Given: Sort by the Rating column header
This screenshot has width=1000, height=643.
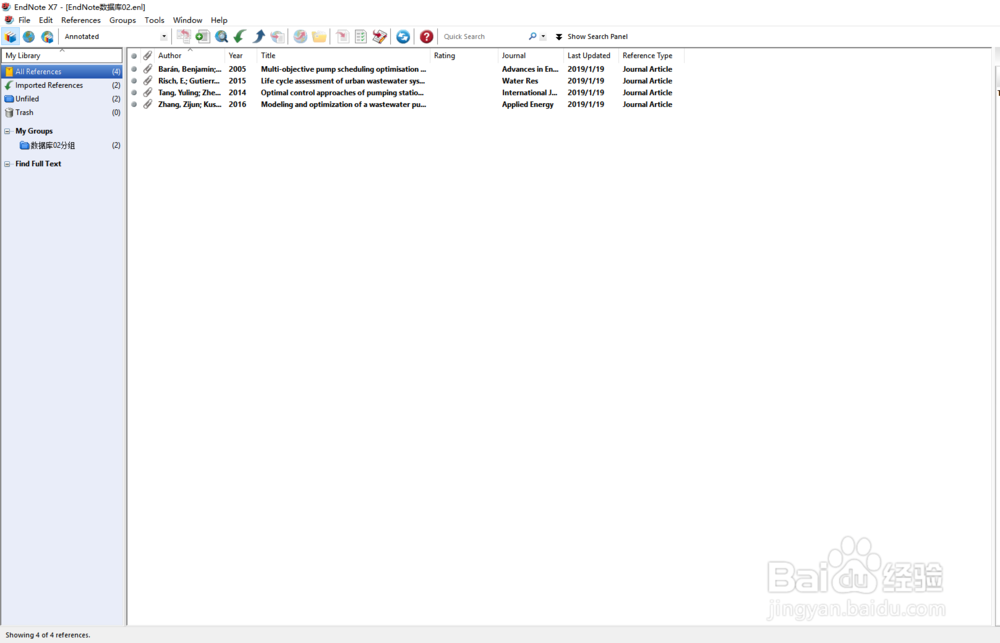Looking at the screenshot, I should tap(464, 56).
